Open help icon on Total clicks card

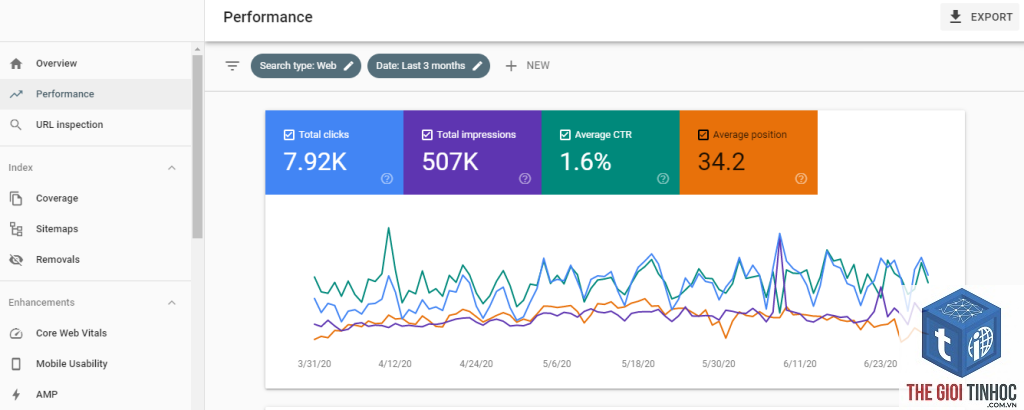point(387,178)
